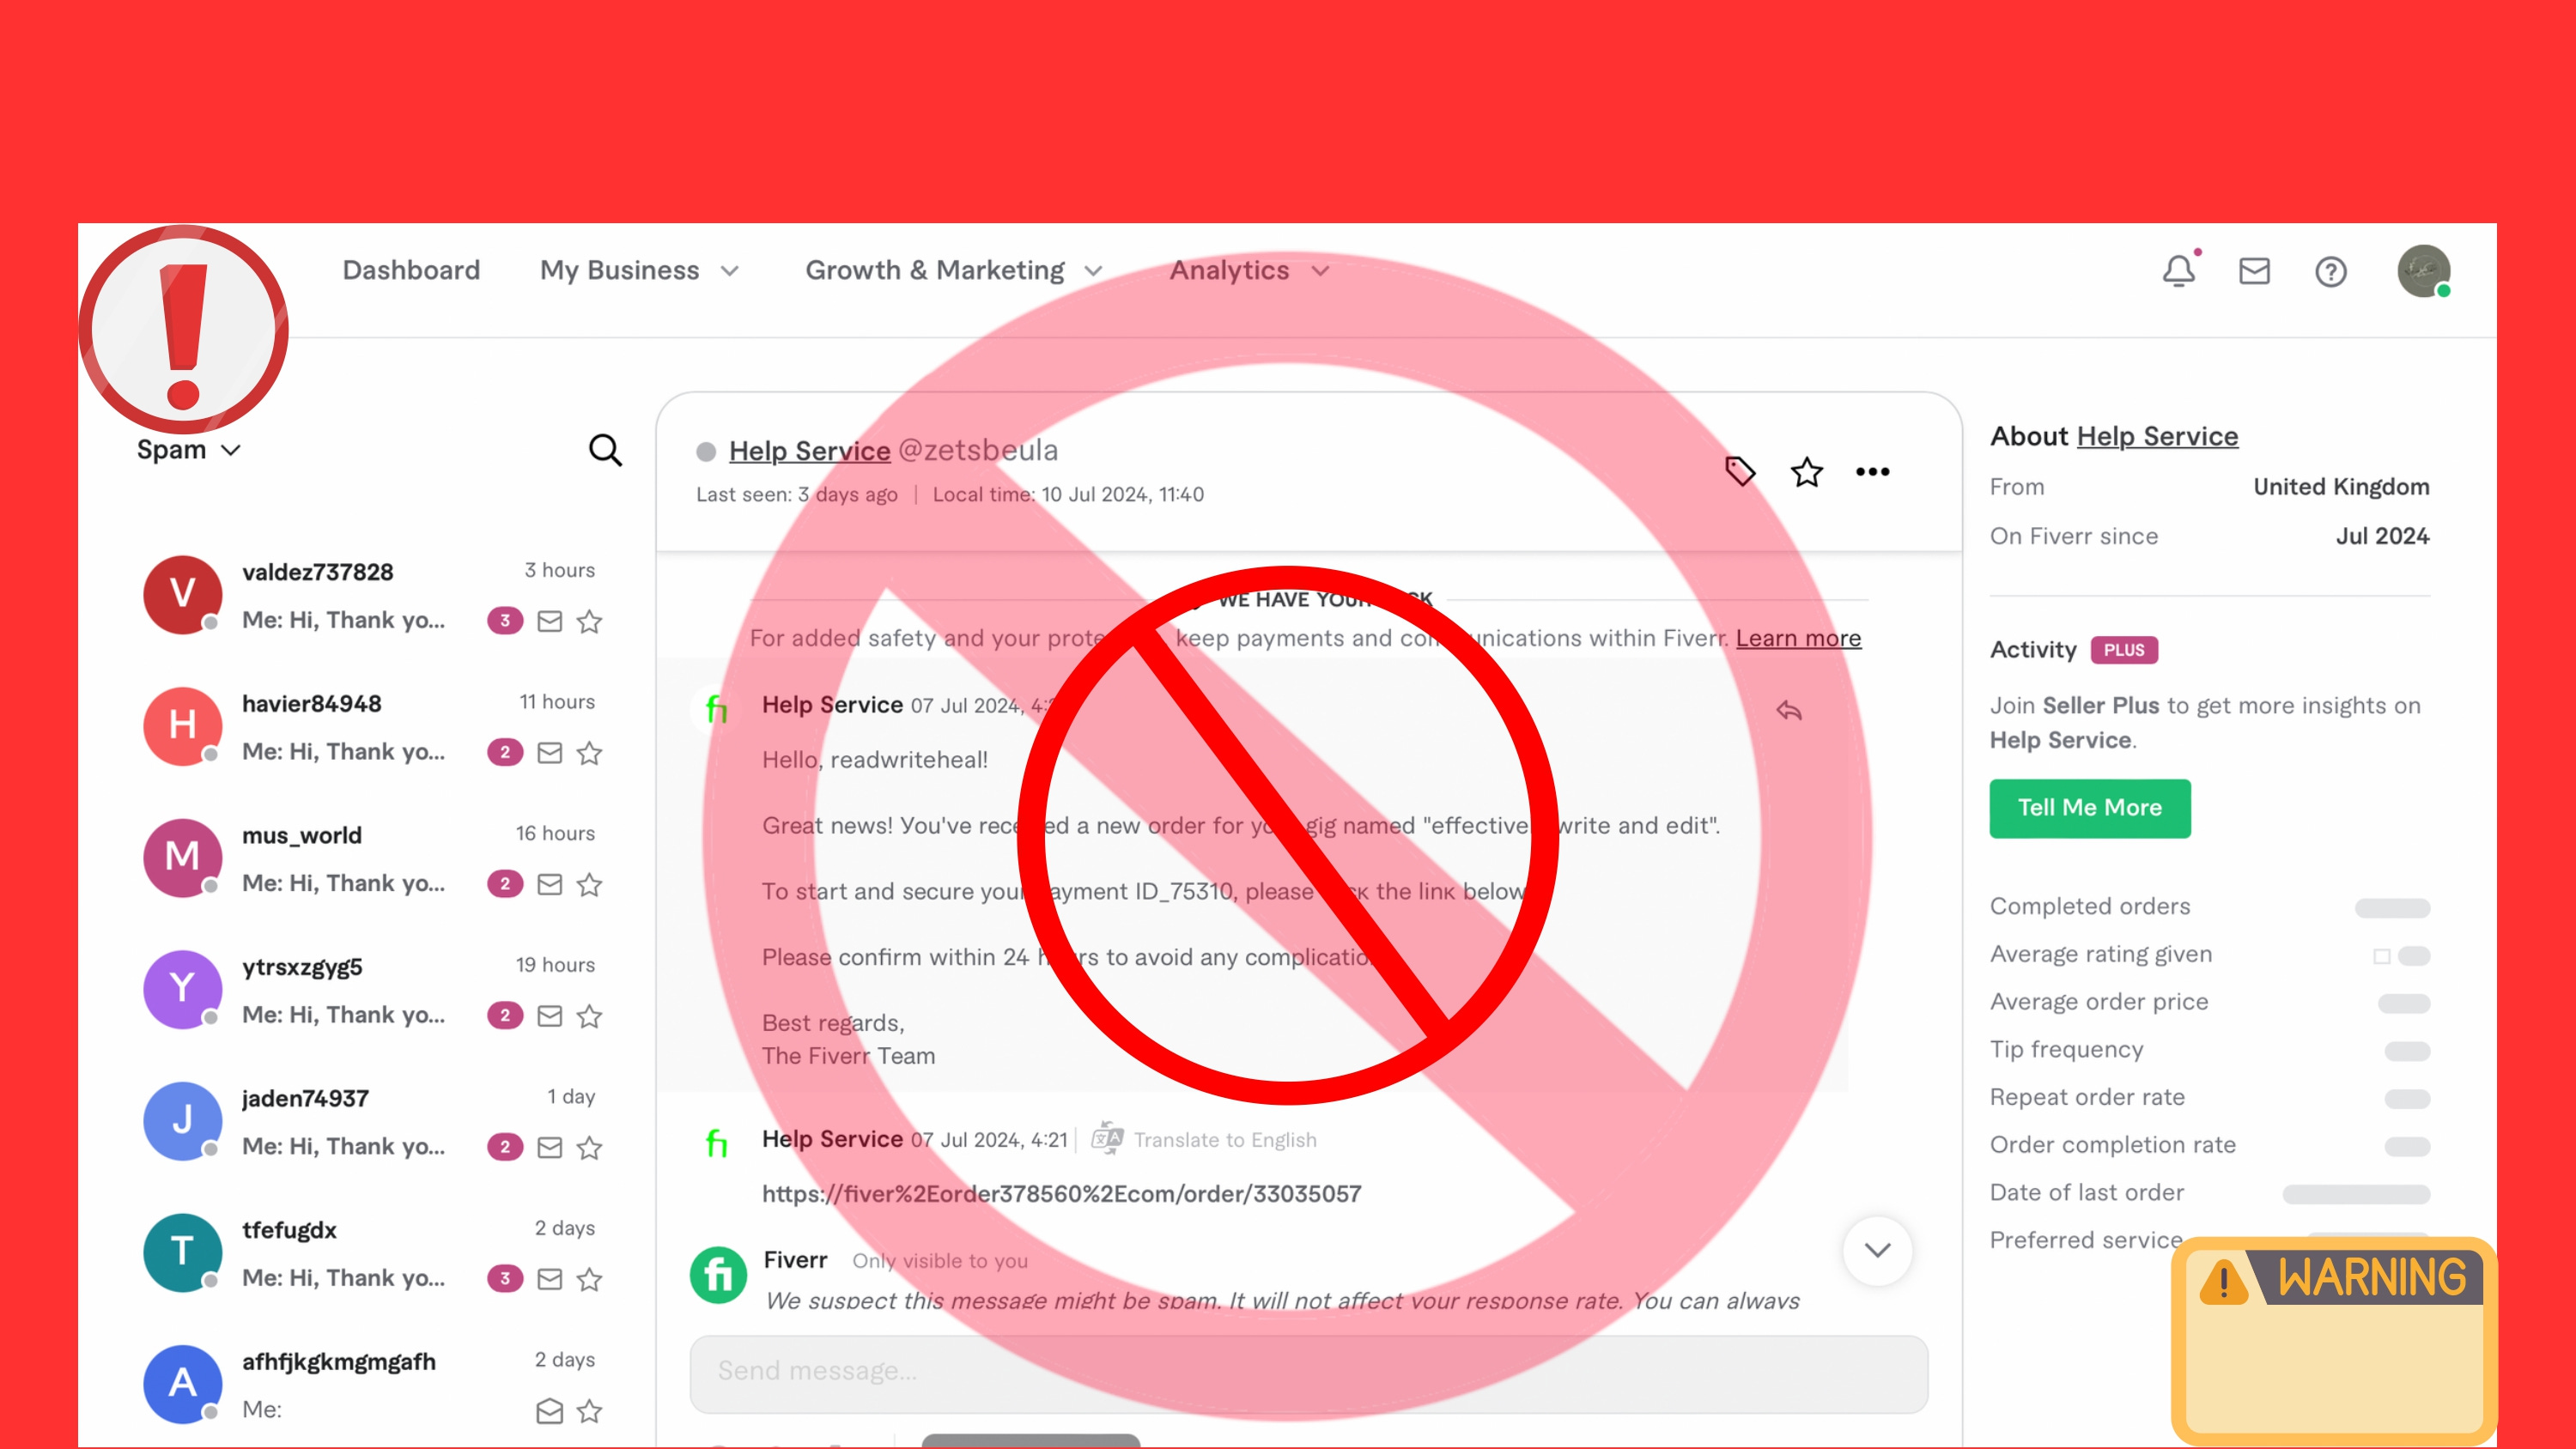Open the three-dot more options menu
2576x1449 pixels.
(x=1872, y=471)
